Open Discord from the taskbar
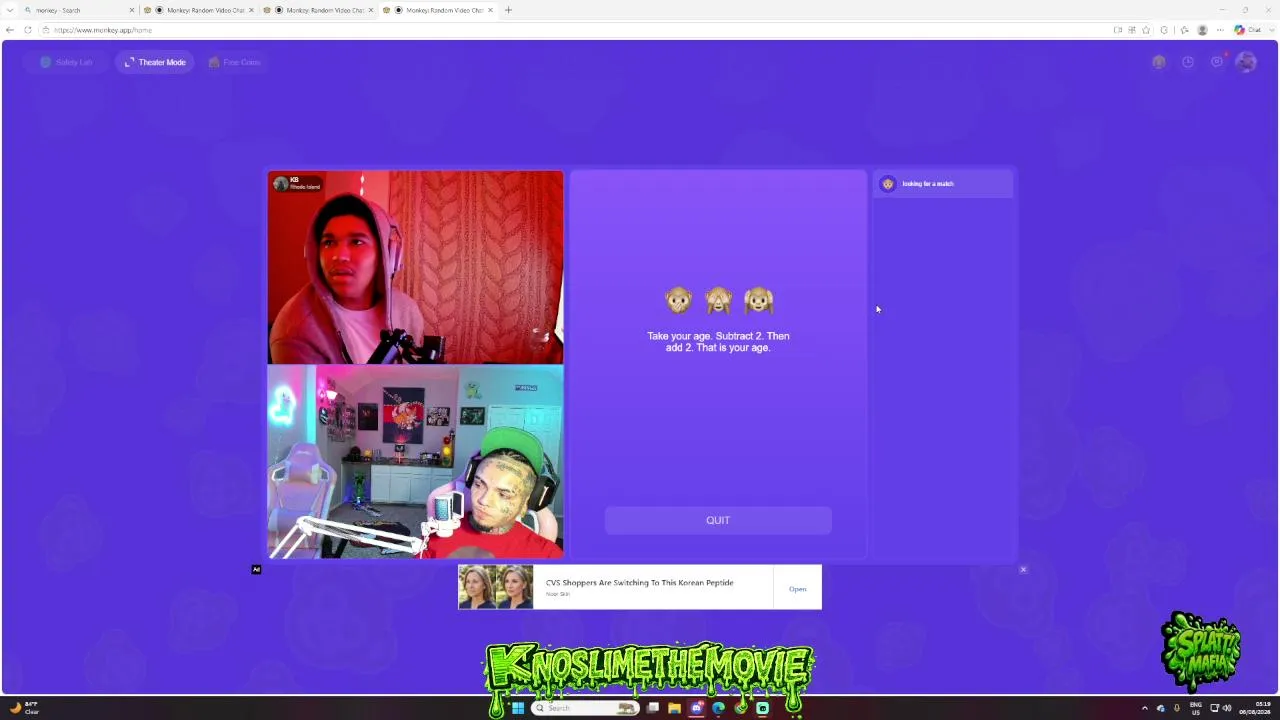Screen dimensions: 1280x720 point(697,708)
